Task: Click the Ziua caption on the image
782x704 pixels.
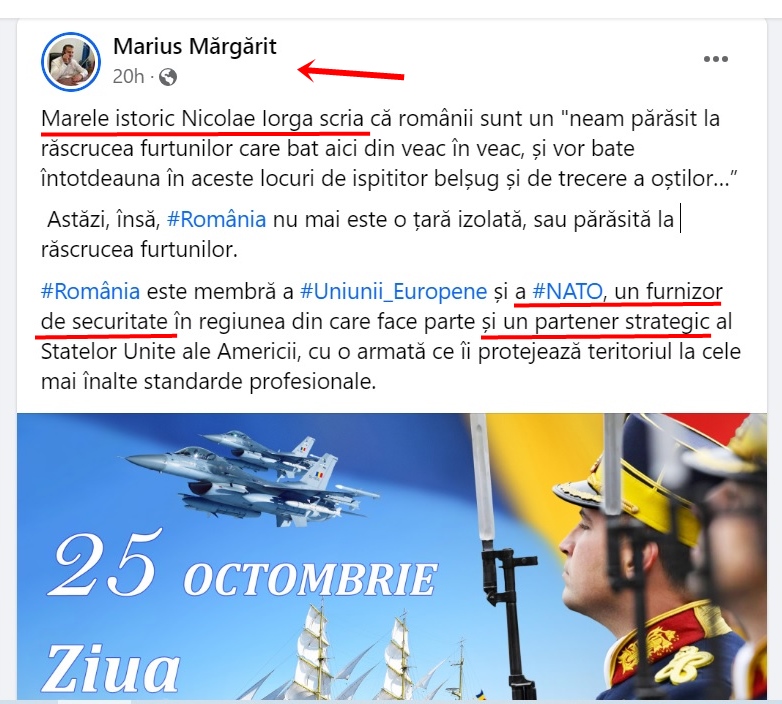Action: (x=113, y=668)
